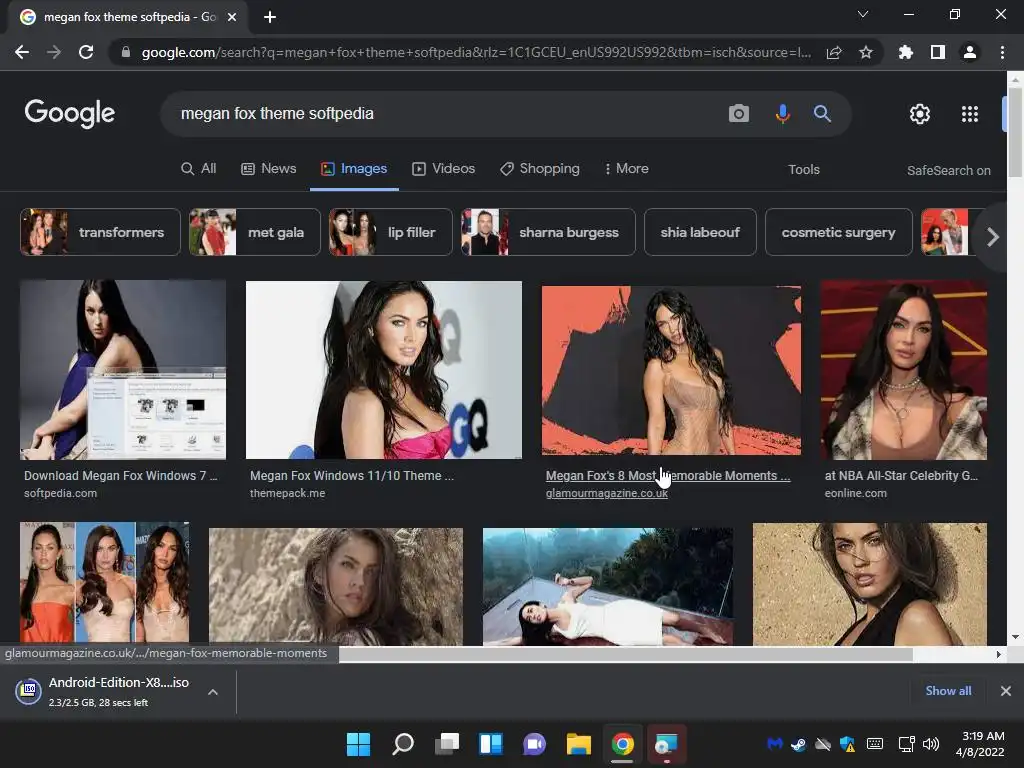Open new browser tab

270,17
